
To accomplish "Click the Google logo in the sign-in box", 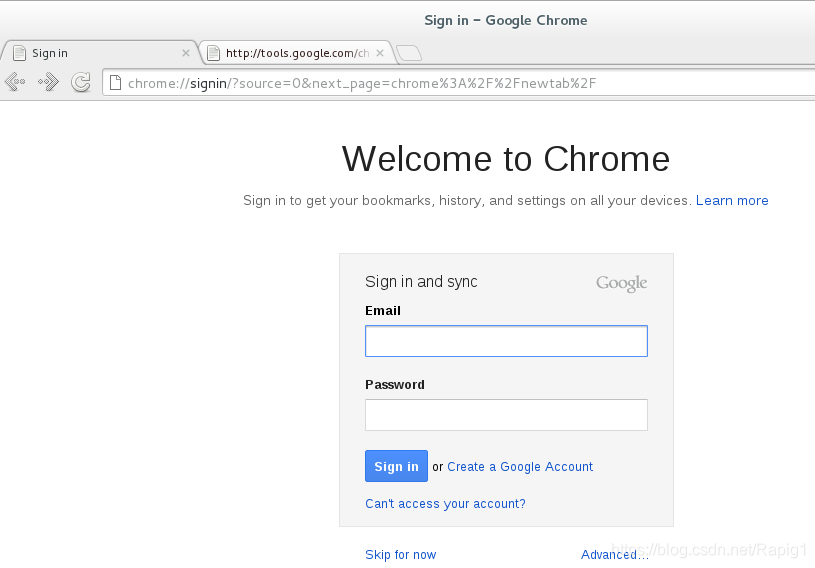I will pos(621,283).
